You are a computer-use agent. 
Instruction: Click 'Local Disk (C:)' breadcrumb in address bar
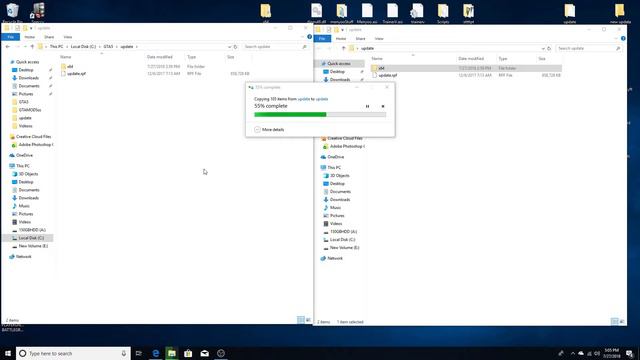click(x=83, y=47)
